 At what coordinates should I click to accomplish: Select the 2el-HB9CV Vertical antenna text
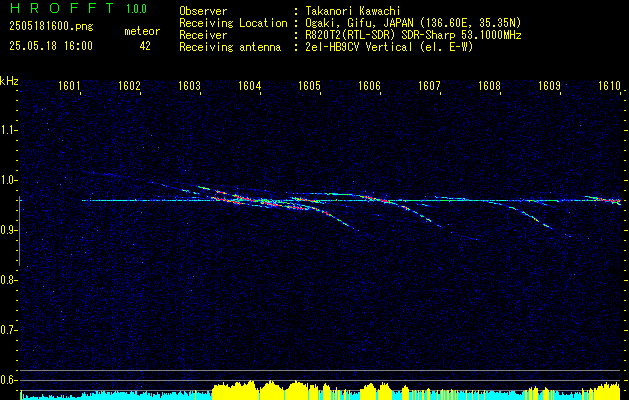(x=389, y=47)
